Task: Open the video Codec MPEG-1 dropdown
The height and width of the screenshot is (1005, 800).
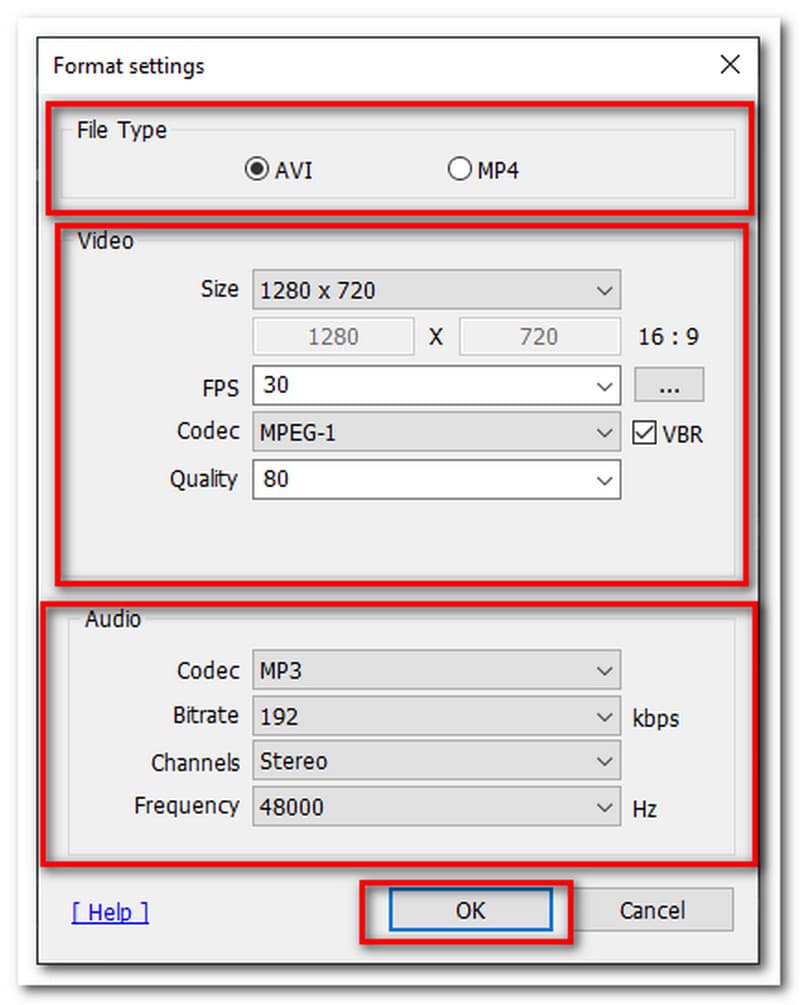Action: point(436,433)
